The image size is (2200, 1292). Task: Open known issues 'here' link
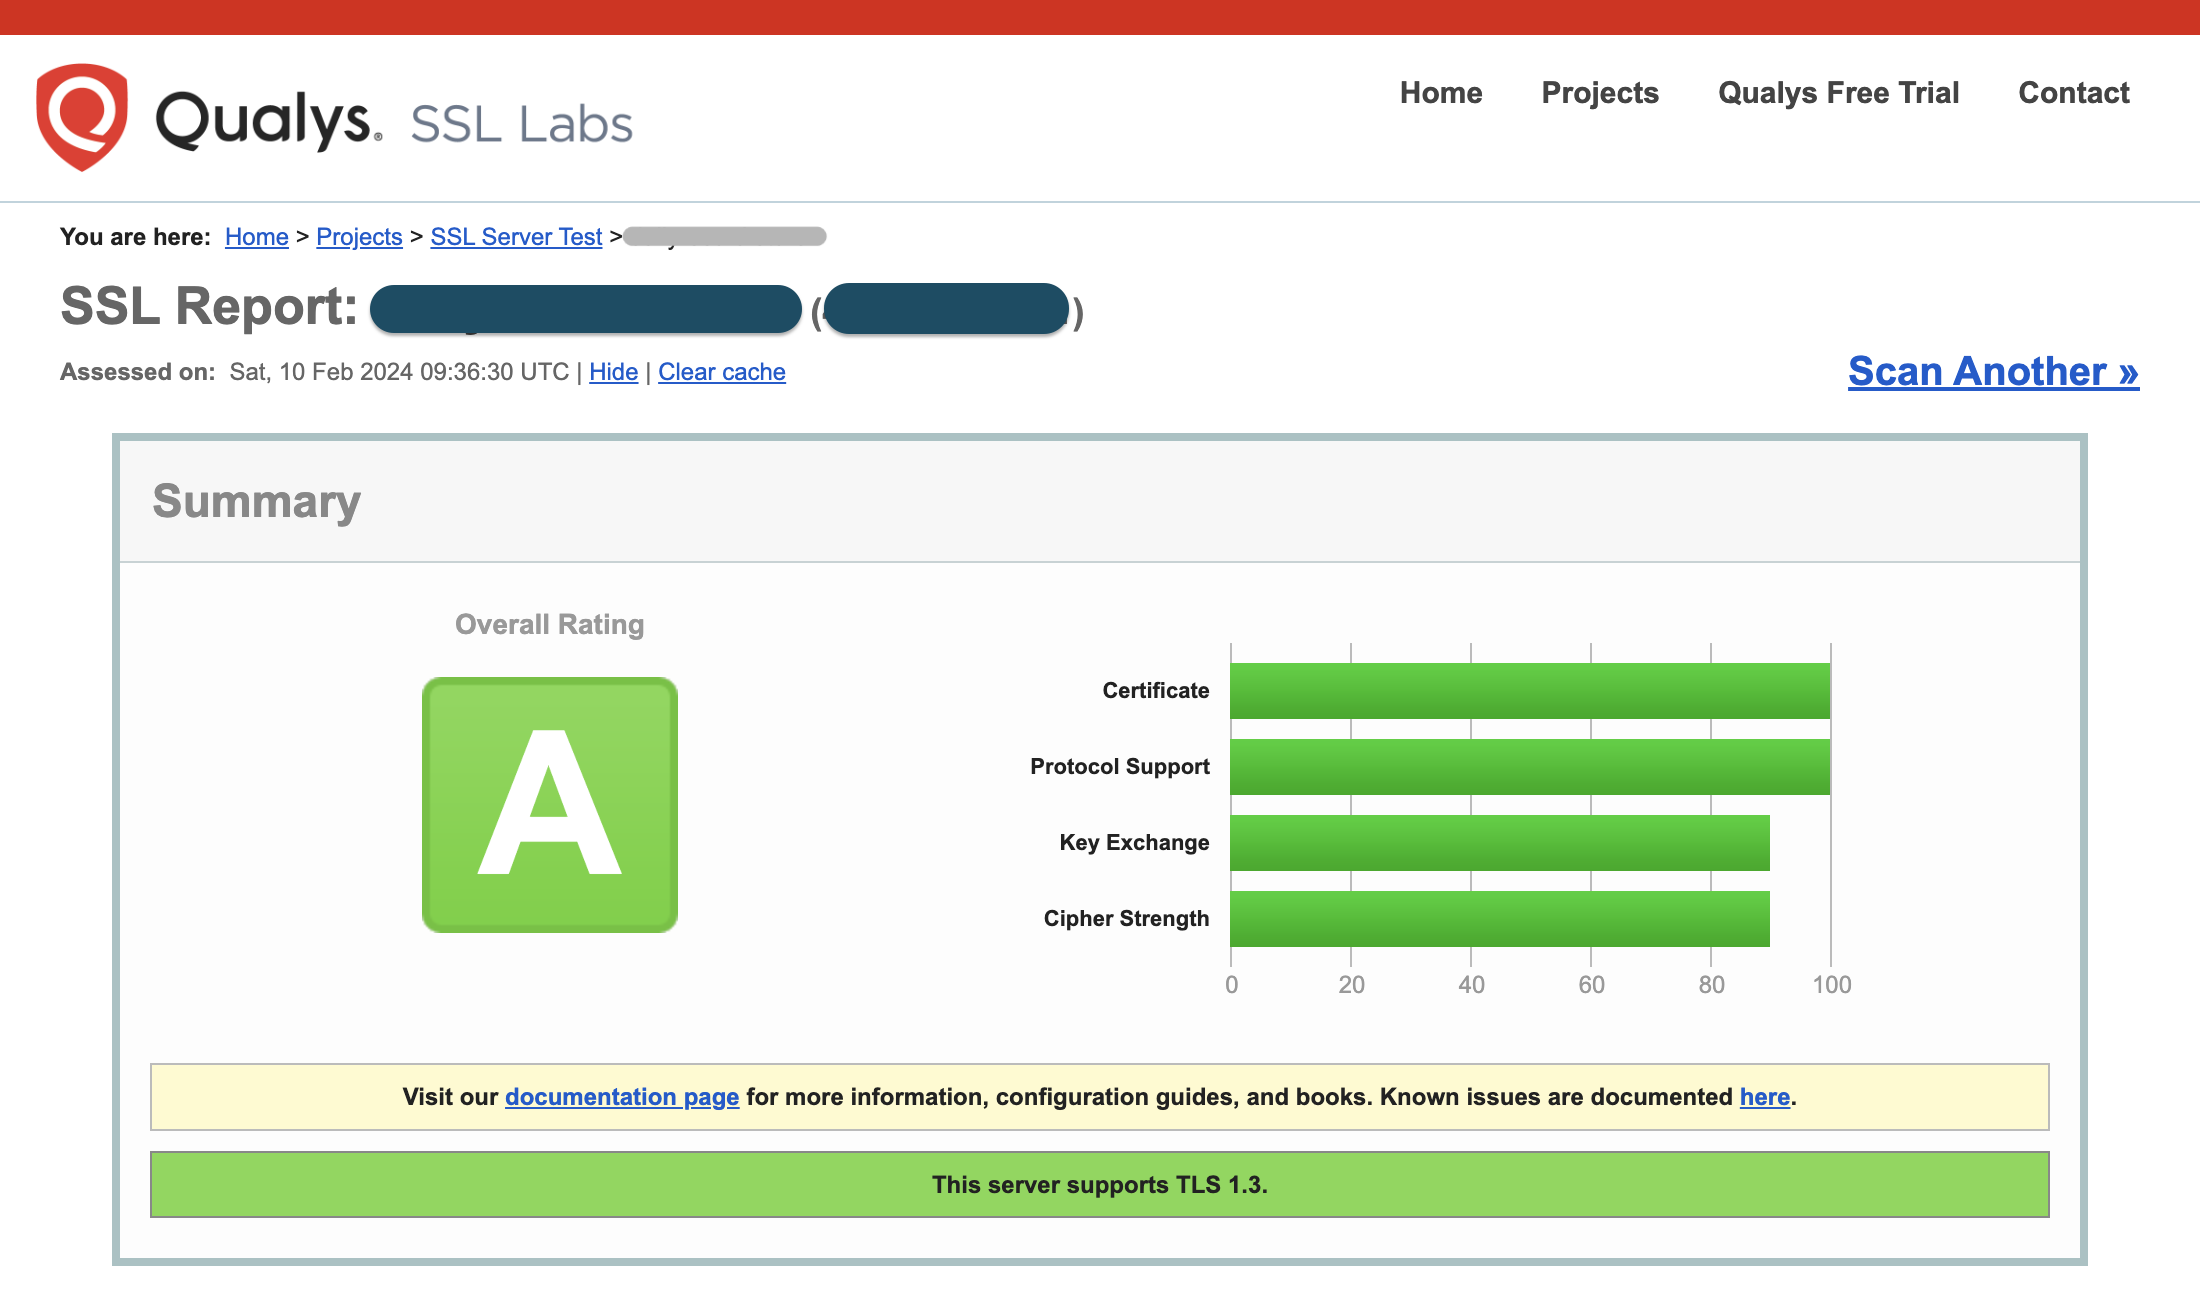[1765, 1097]
